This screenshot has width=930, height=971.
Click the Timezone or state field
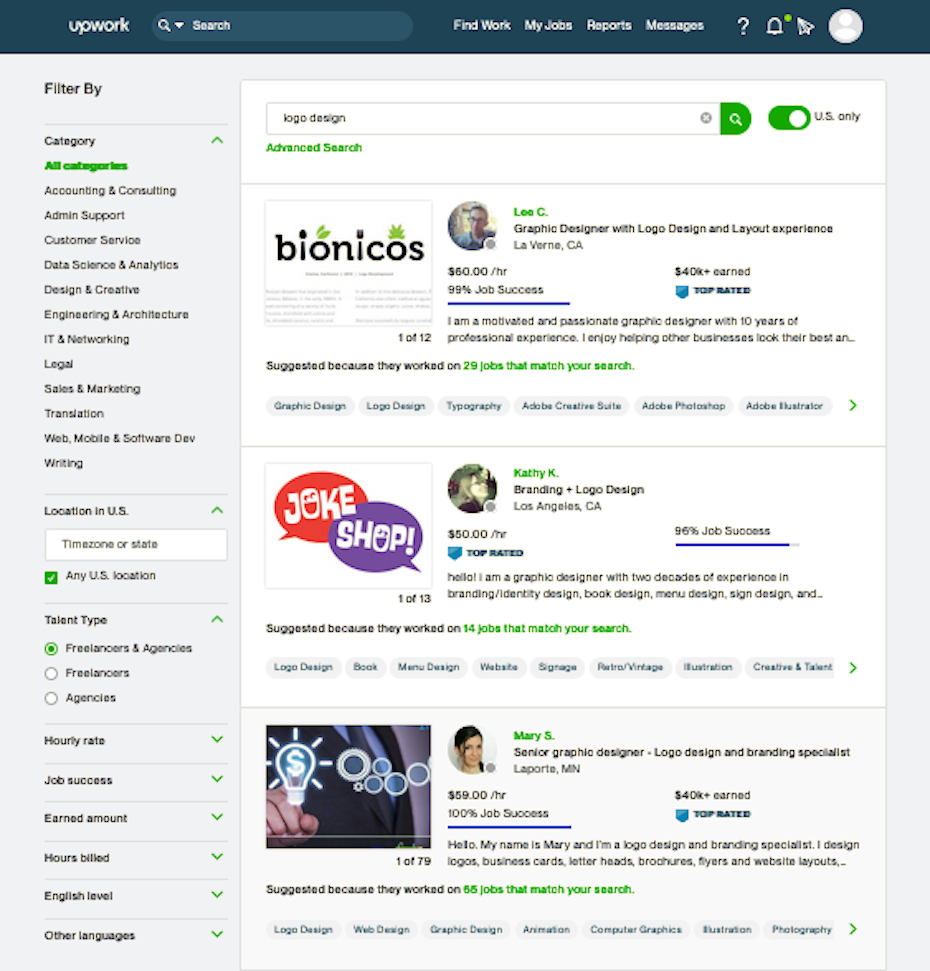(x=136, y=545)
